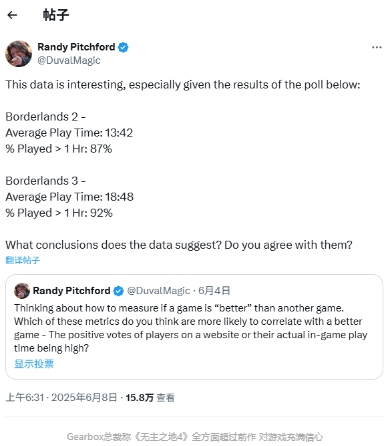Click the post timestamp 上午6:31 · 2025年6月8日
391x446 pixels.
click(61, 397)
